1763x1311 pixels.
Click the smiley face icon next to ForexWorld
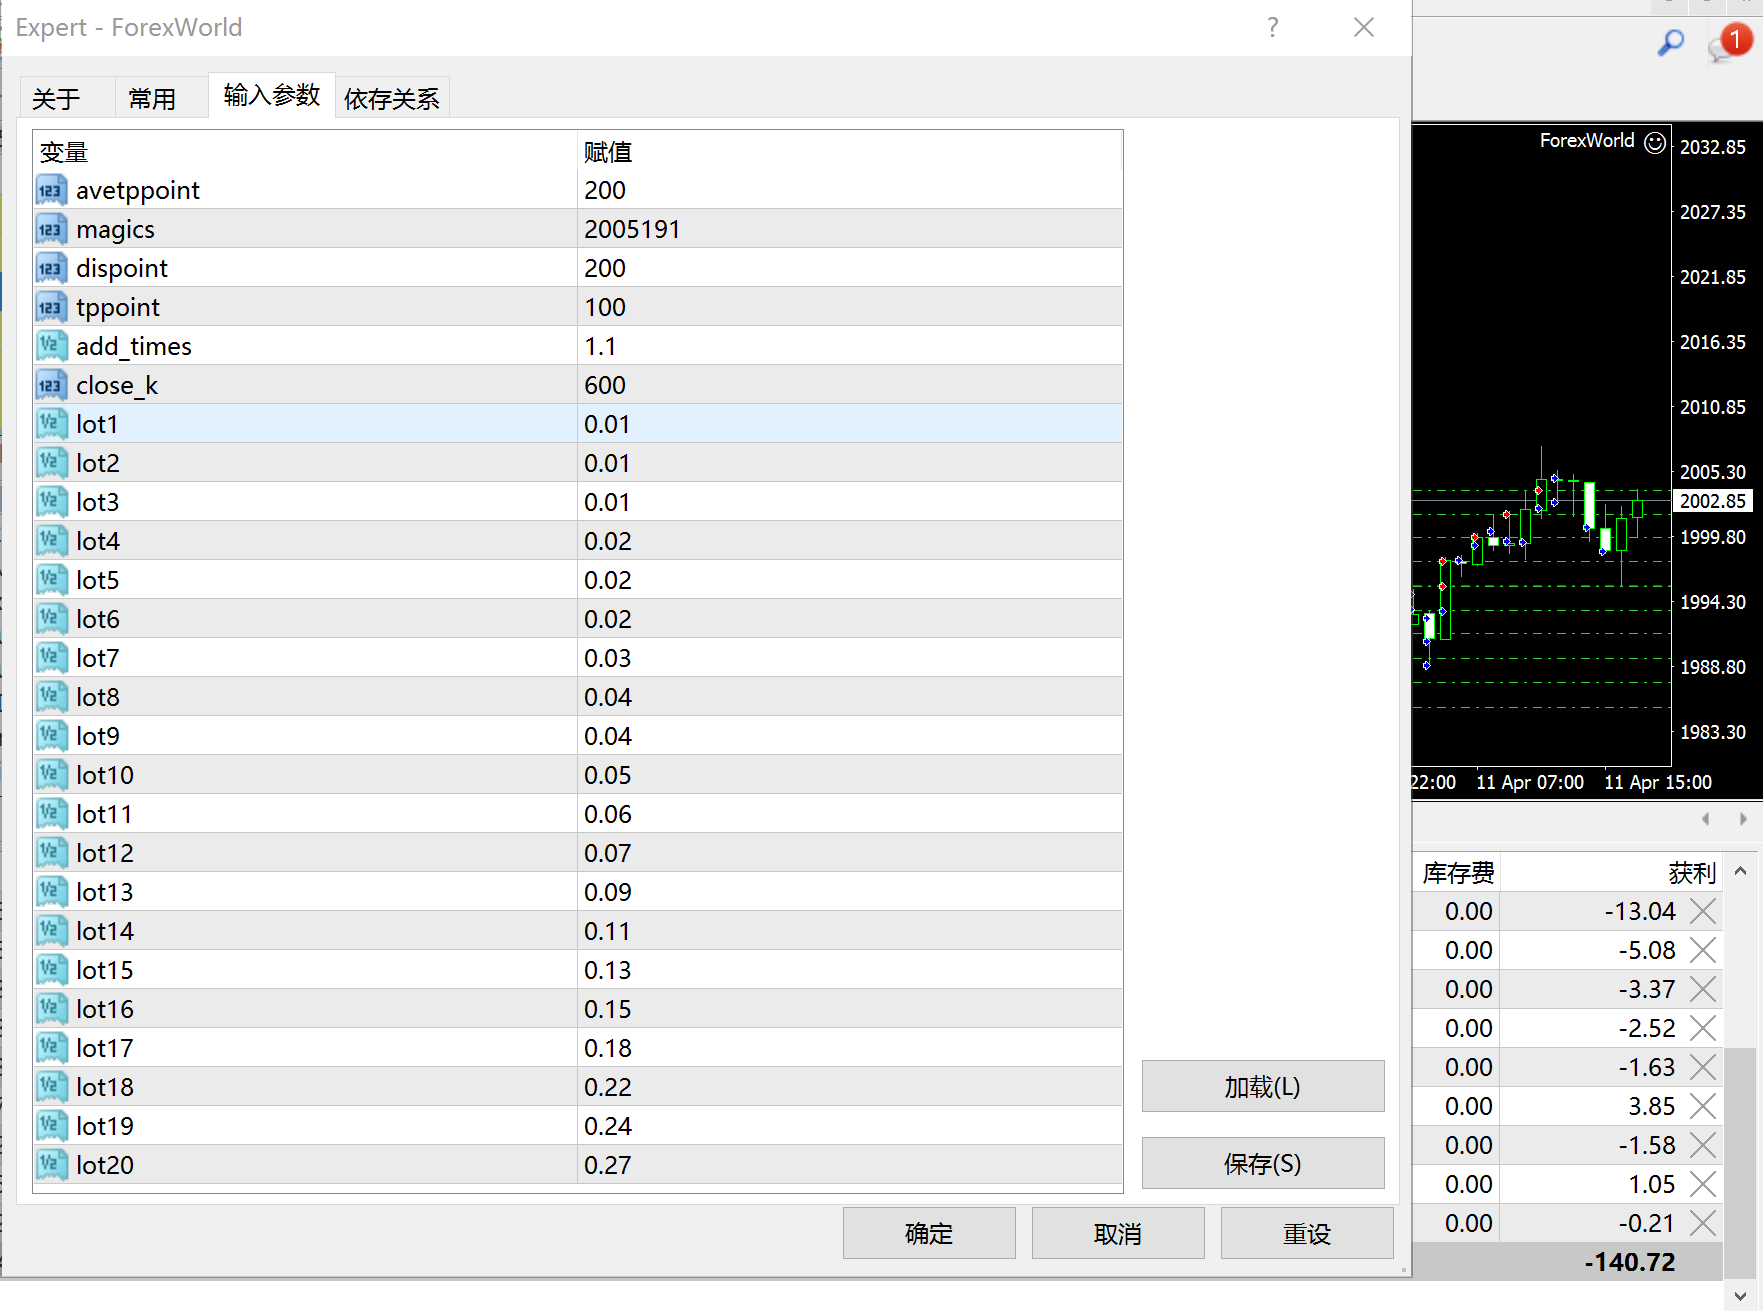pos(1655,142)
